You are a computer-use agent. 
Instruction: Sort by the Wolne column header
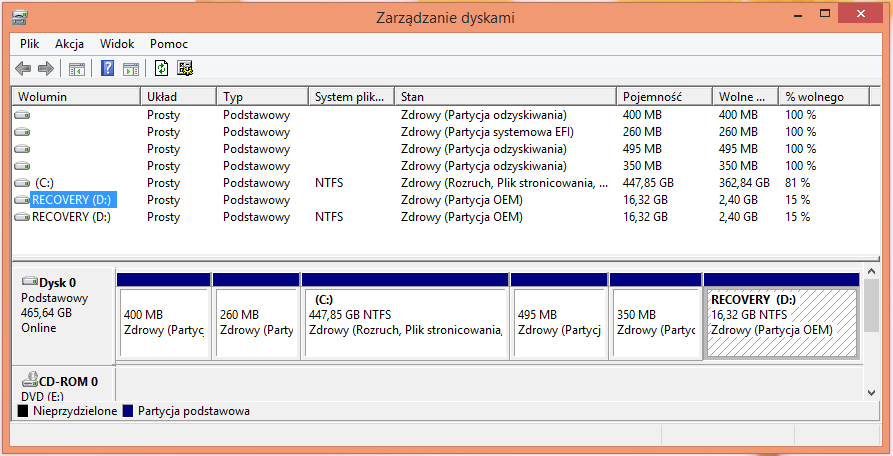tap(745, 97)
